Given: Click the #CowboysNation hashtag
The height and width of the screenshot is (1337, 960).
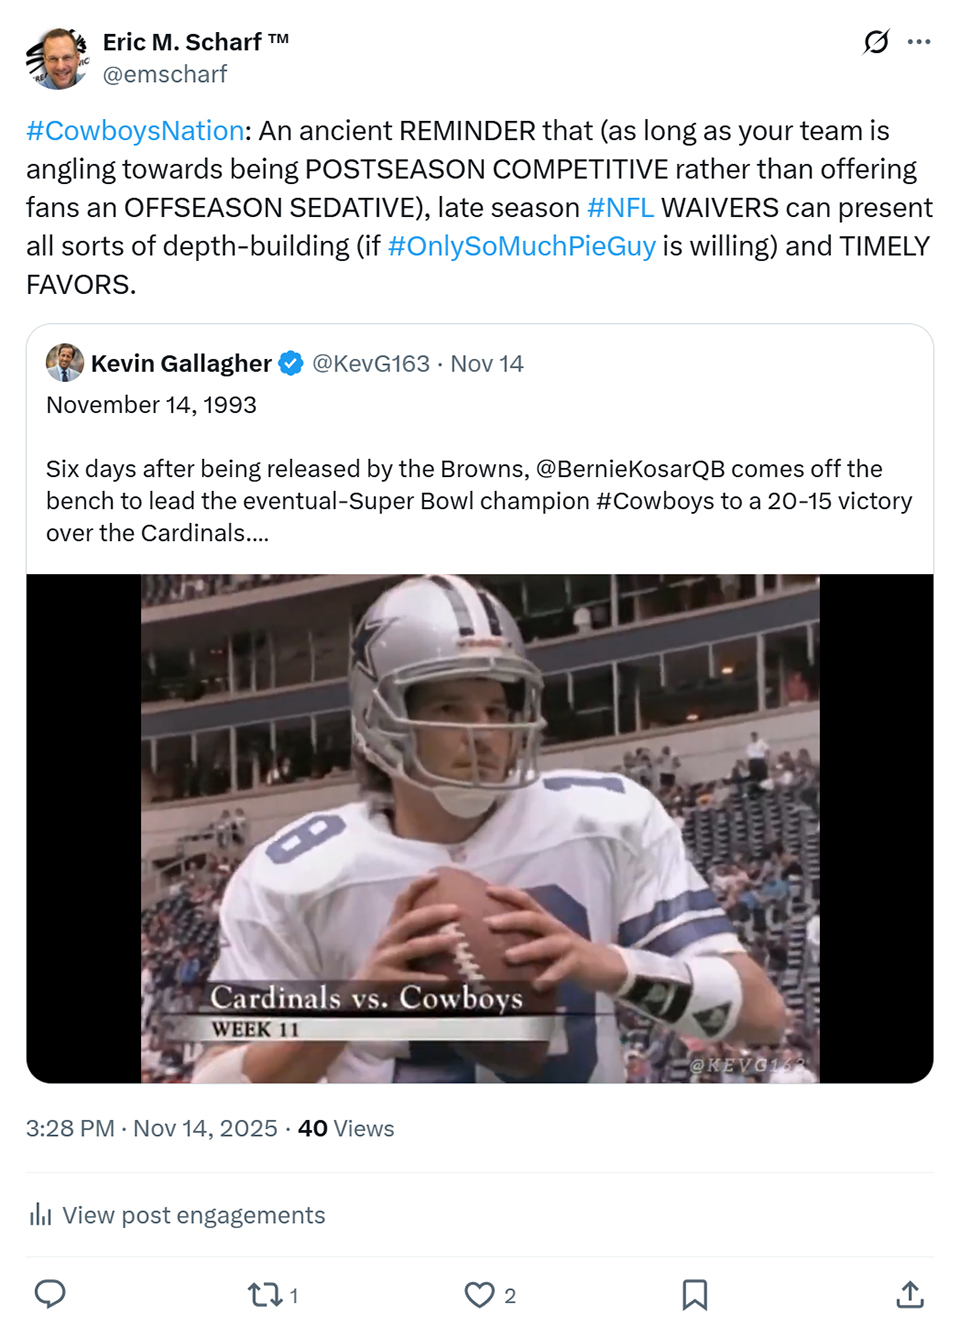Looking at the screenshot, I should (135, 131).
